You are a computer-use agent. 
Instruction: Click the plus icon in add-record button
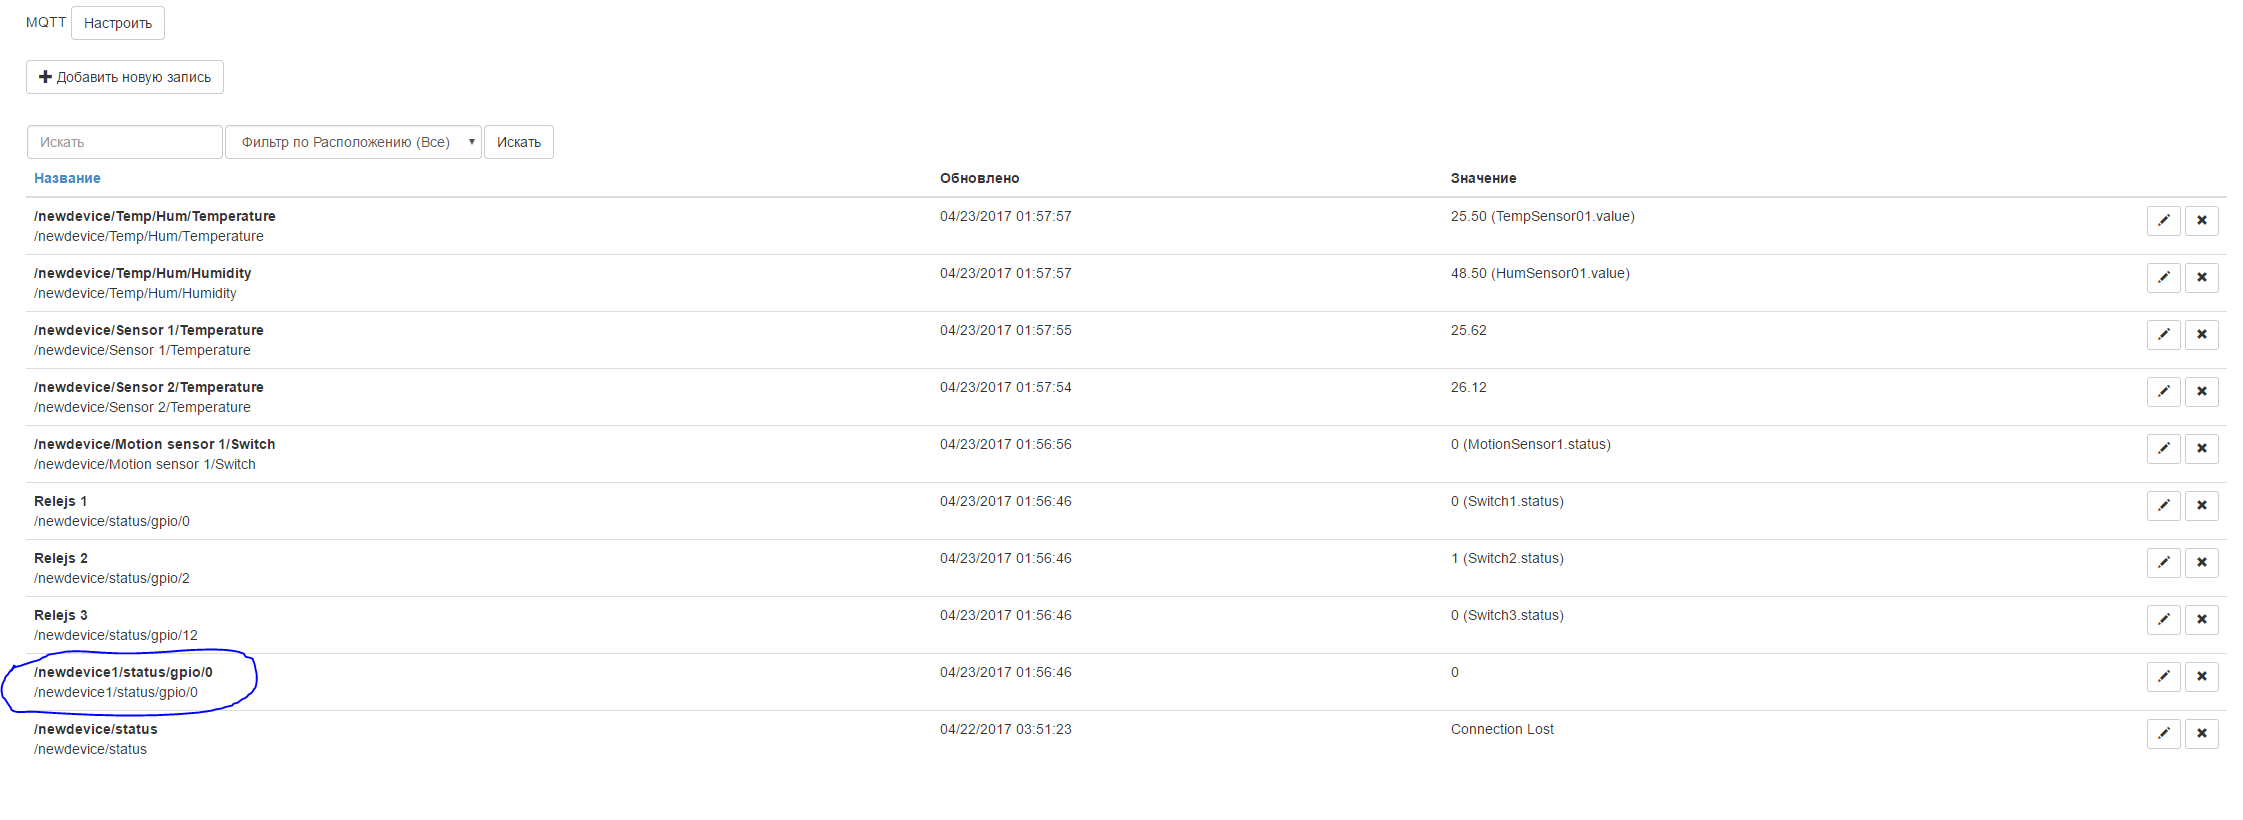(x=45, y=77)
